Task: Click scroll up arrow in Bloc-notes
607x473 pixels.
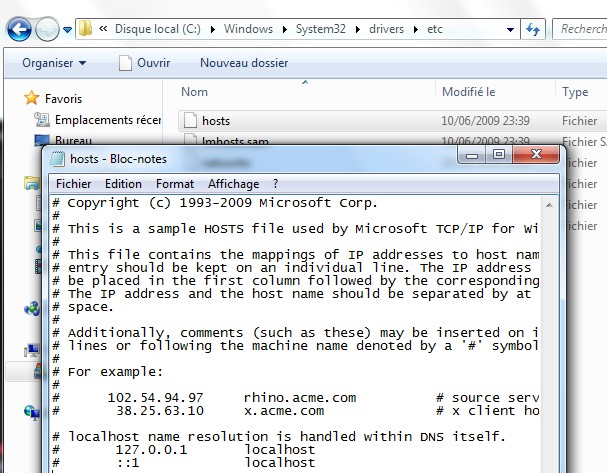Action: click(549, 205)
